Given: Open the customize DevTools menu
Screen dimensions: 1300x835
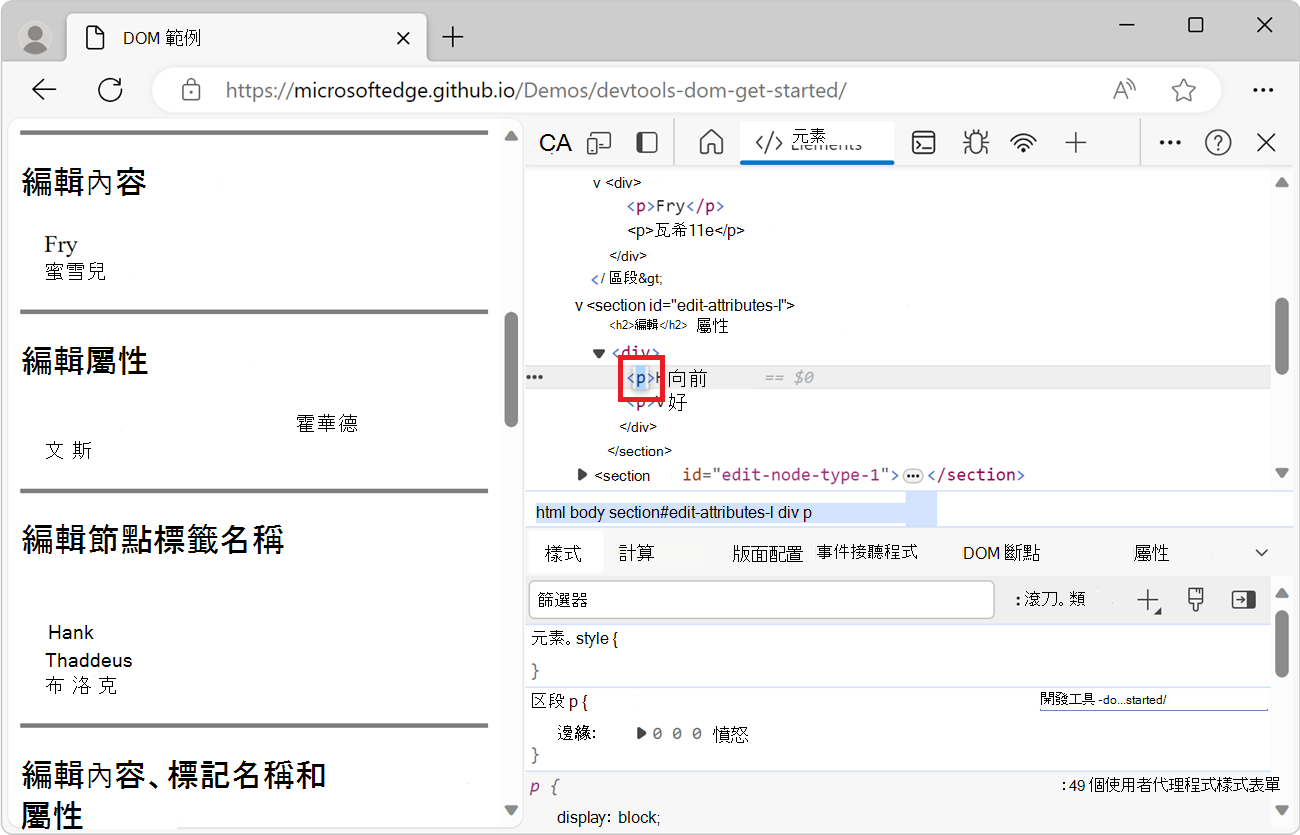Looking at the screenshot, I should point(1169,142).
